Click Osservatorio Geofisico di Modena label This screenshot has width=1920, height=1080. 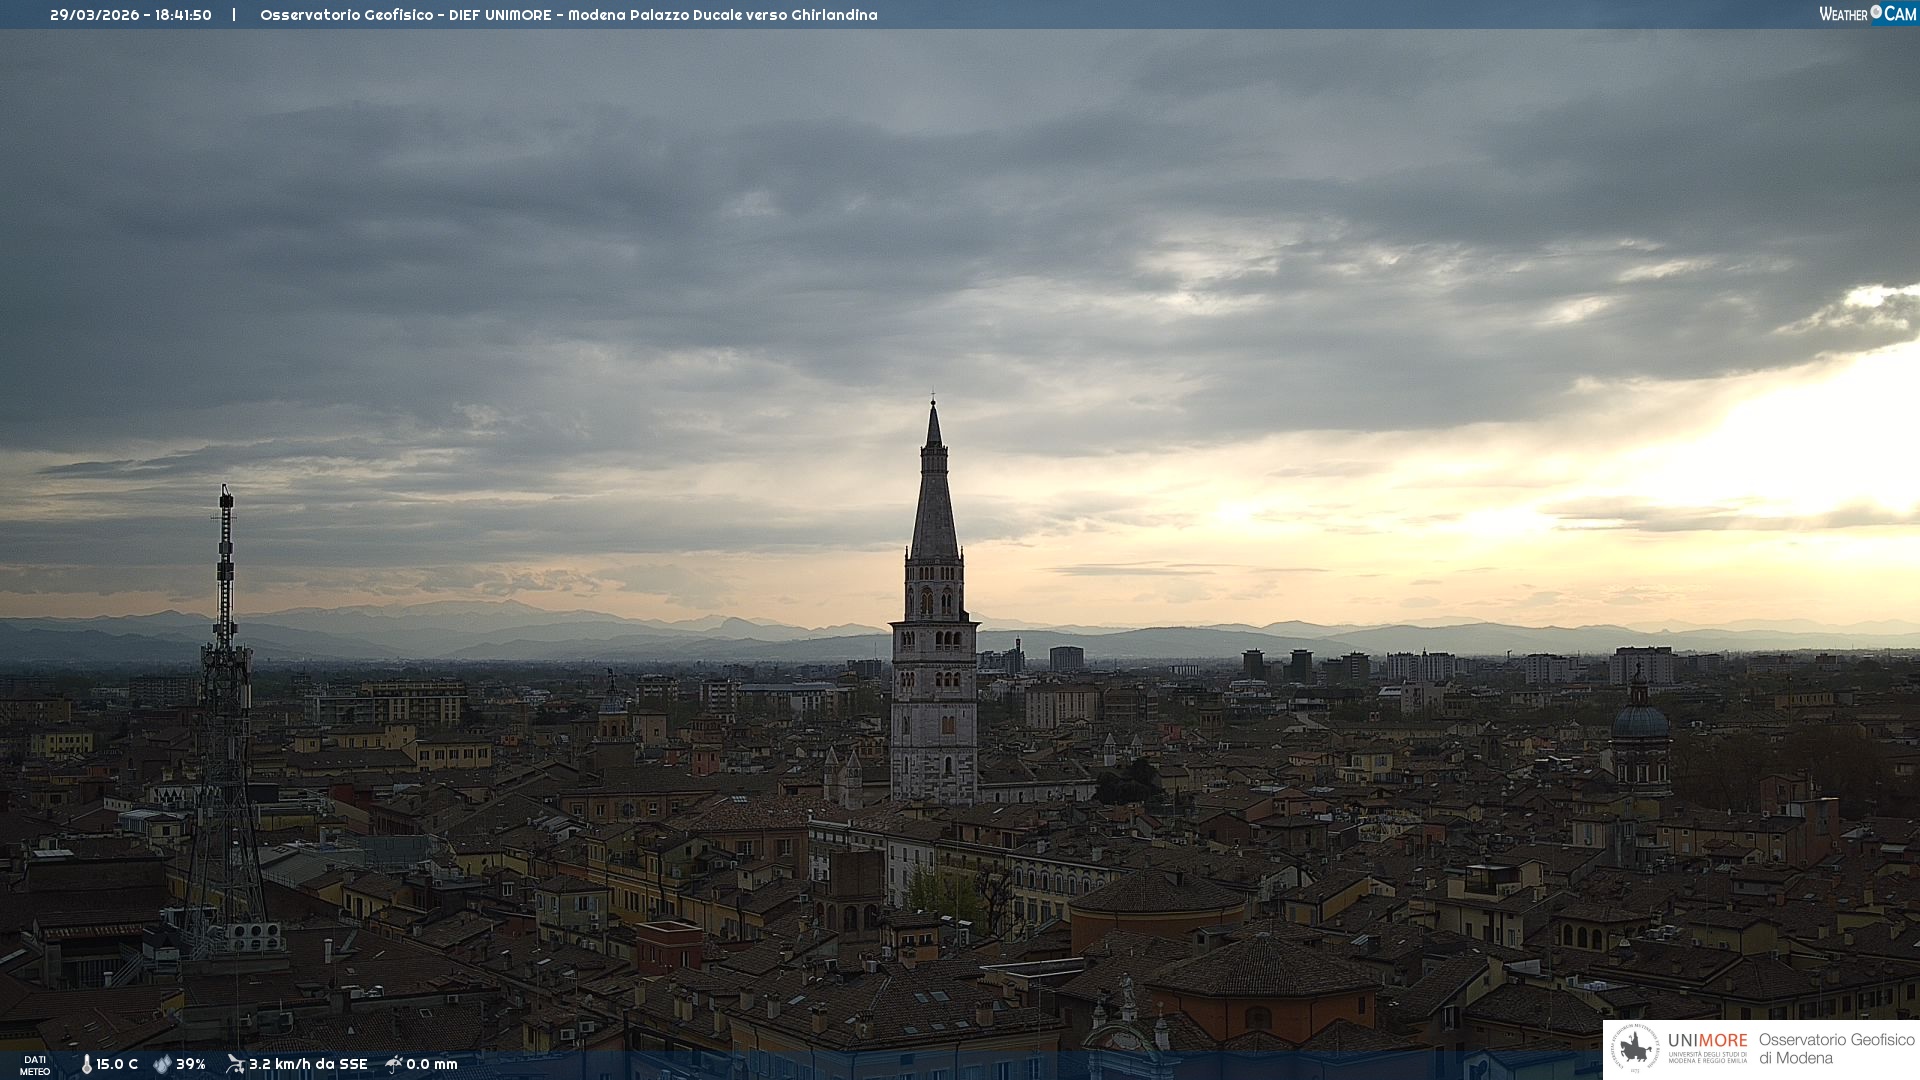[x=1836, y=1049]
